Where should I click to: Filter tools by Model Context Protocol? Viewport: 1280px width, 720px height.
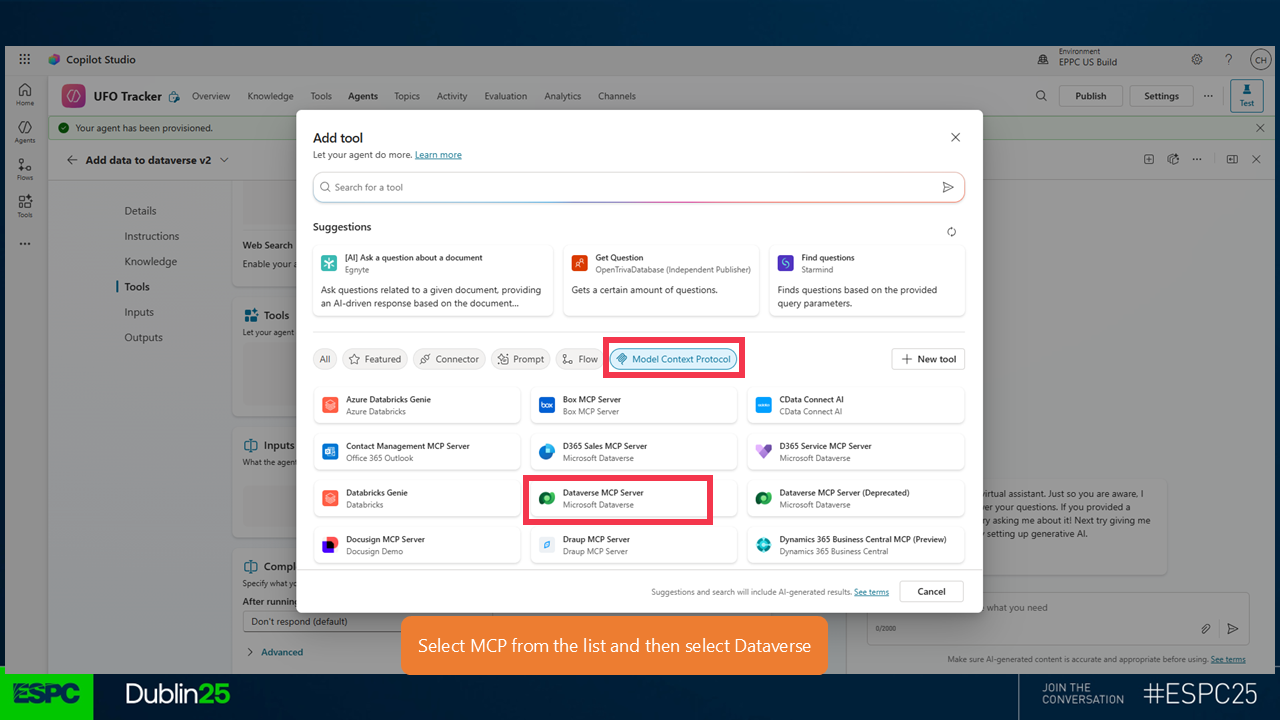point(674,359)
